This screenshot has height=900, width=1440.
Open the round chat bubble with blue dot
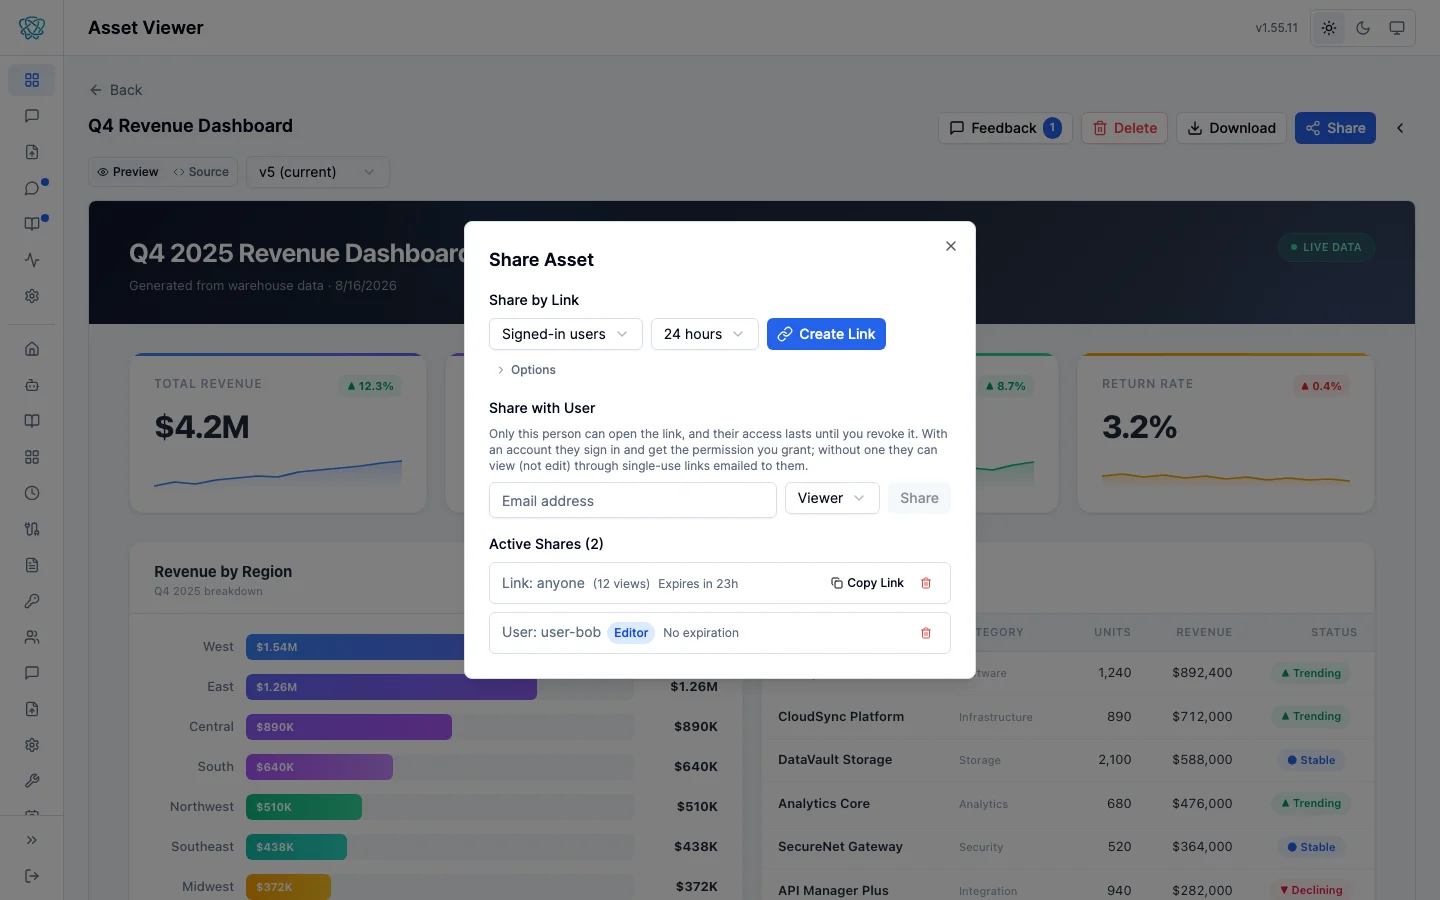[32, 188]
